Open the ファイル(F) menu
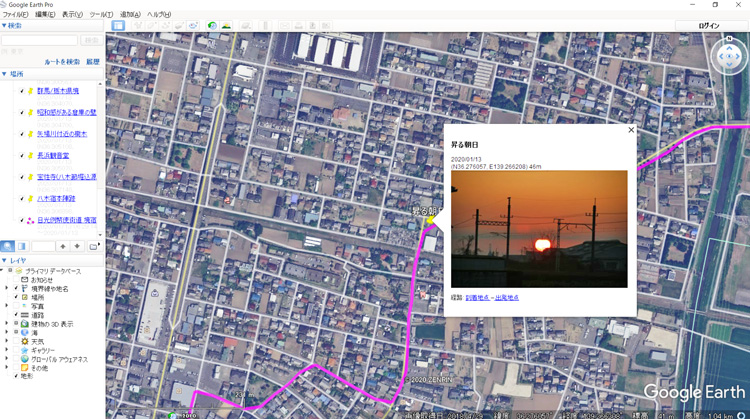The image size is (750, 419). 15,14
